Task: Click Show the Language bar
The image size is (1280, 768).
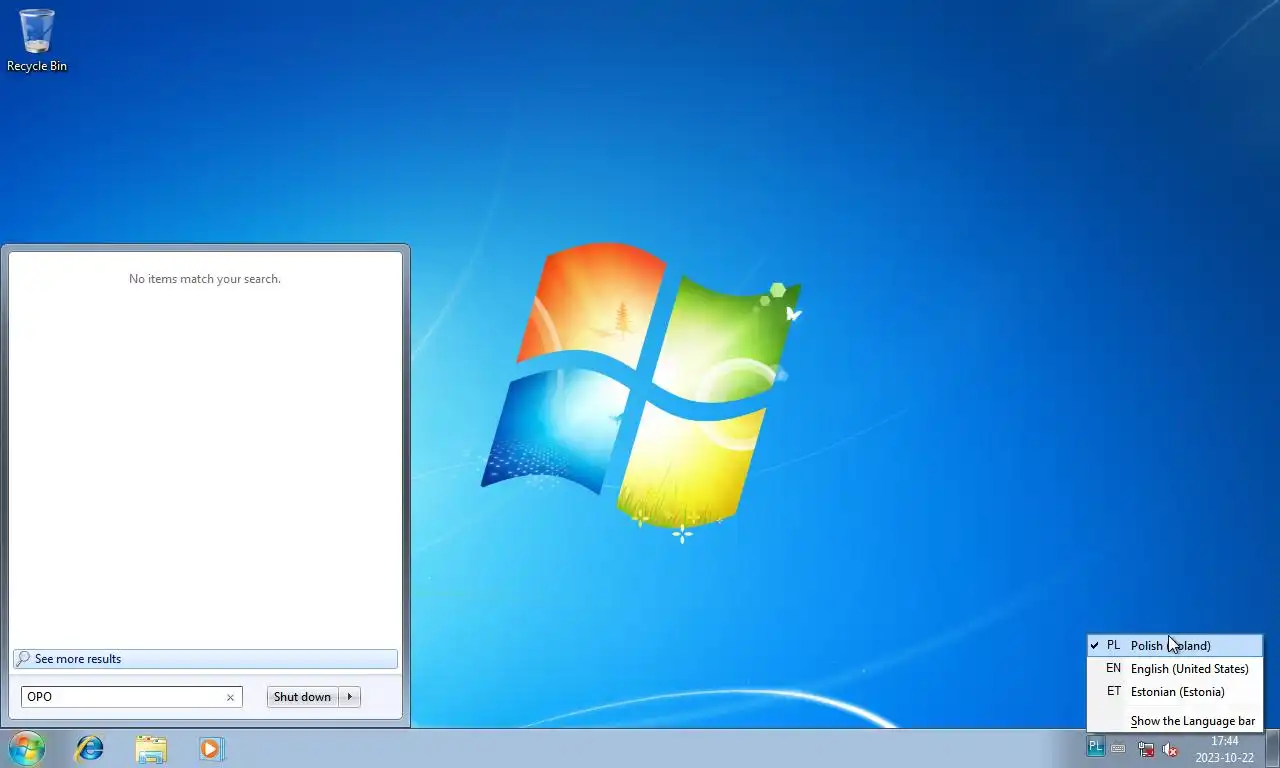Action: tap(1175, 720)
